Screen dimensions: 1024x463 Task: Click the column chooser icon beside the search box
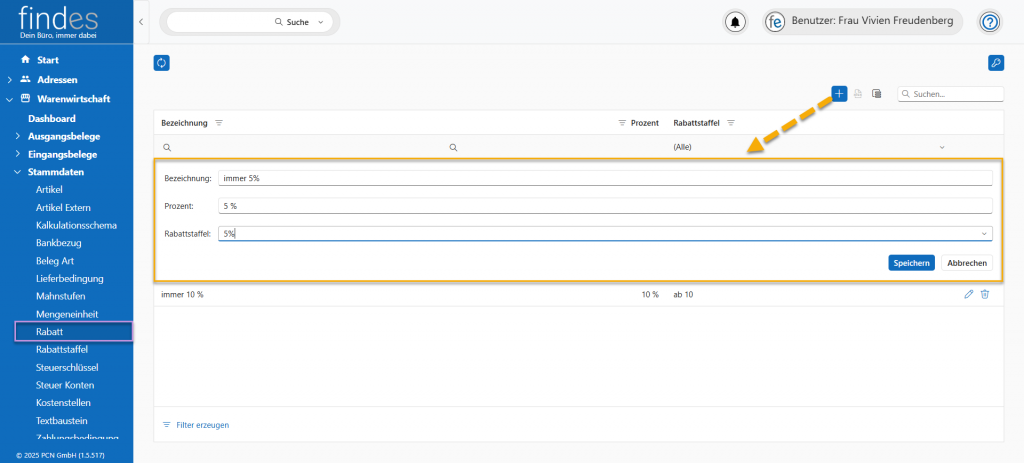pos(876,94)
